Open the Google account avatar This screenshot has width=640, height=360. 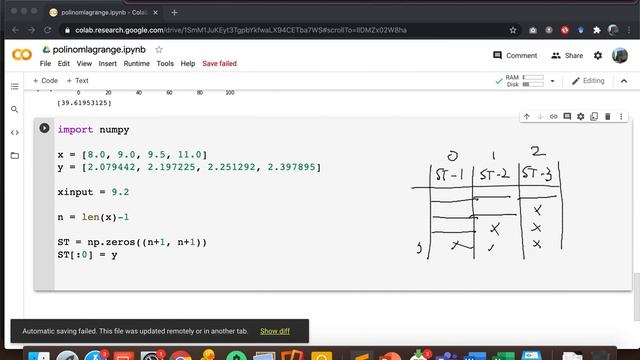[620, 56]
